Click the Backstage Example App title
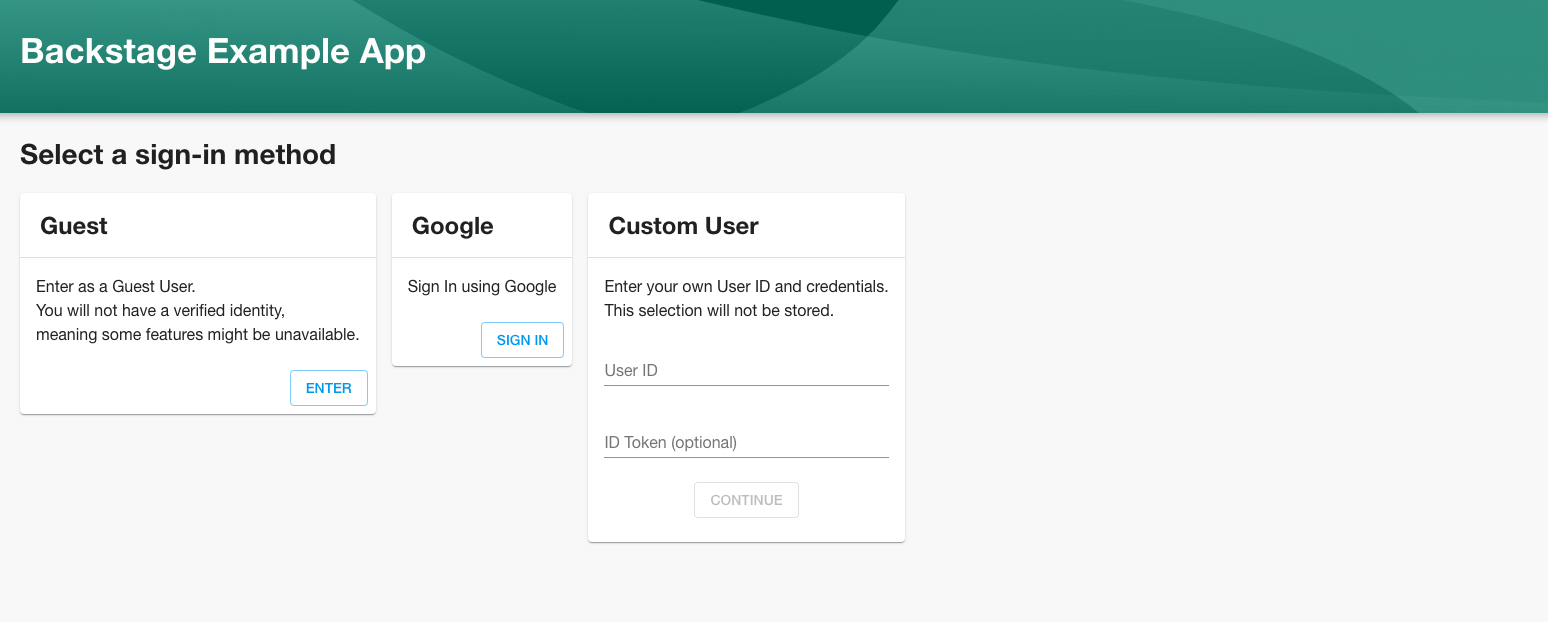Viewport: 1548px width, 622px height. tap(223, 51)
